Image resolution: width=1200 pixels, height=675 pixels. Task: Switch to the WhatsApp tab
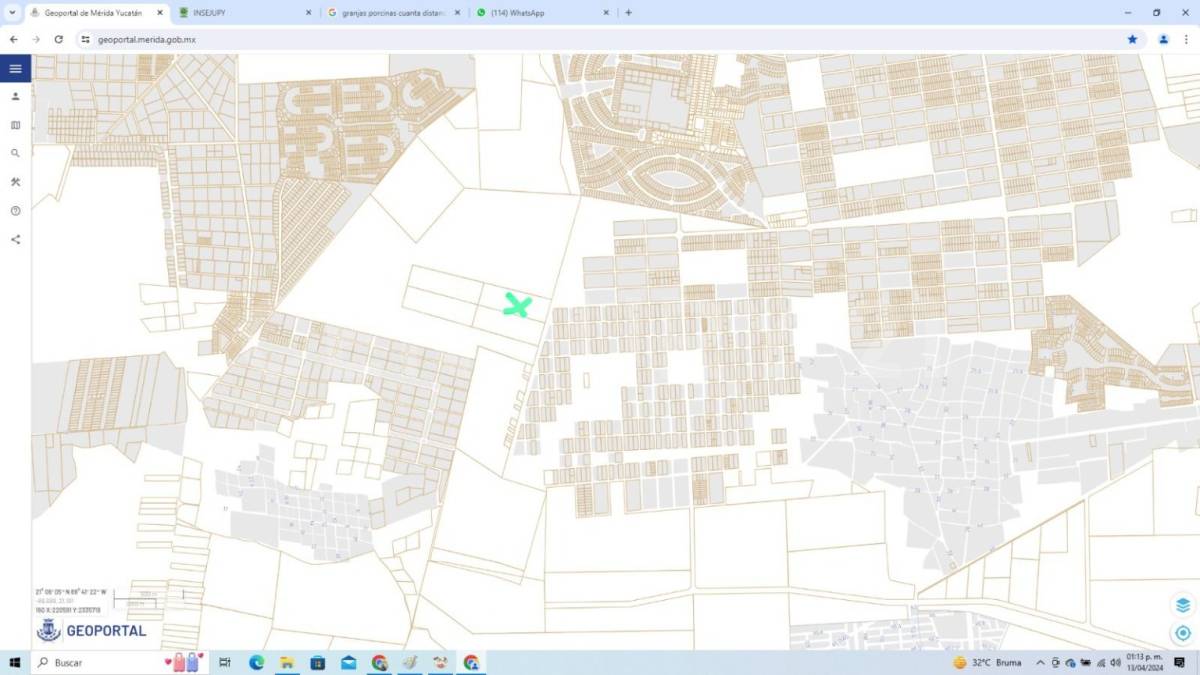click(x=540, y=13)
